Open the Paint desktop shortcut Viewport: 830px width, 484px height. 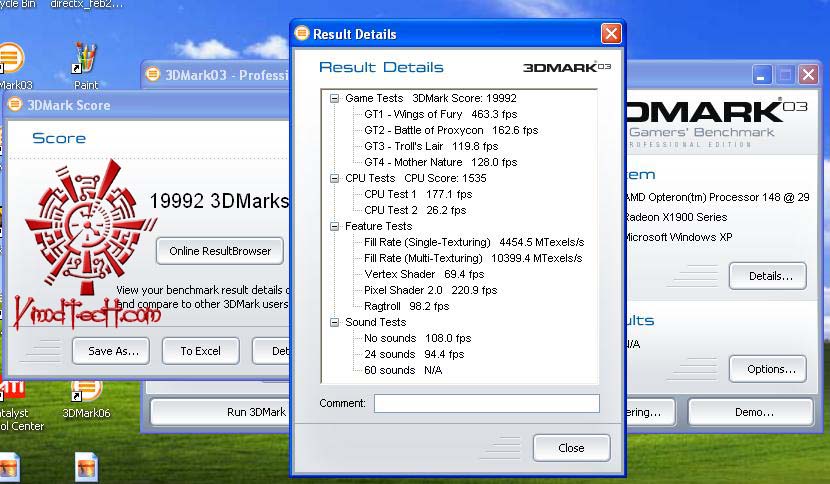pyautogui.click(x=85, y=66)
